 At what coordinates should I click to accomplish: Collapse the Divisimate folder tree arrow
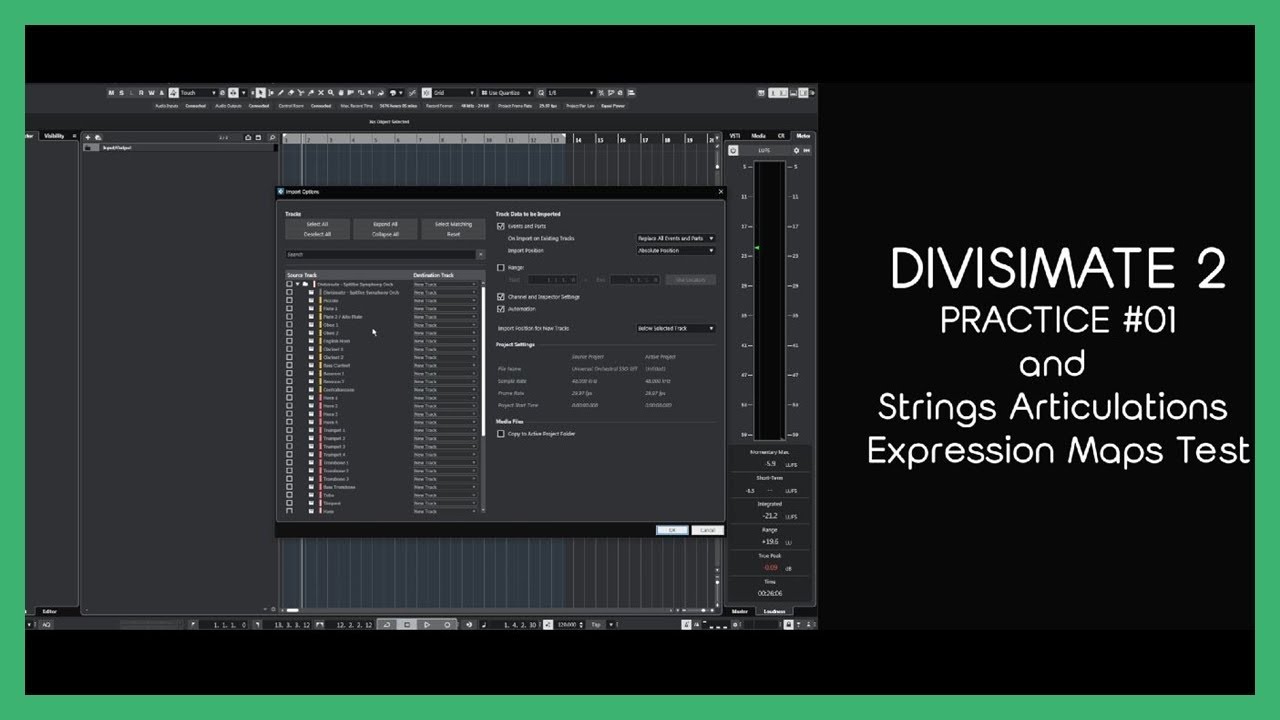pyautogui.click(x=298, y=284)
